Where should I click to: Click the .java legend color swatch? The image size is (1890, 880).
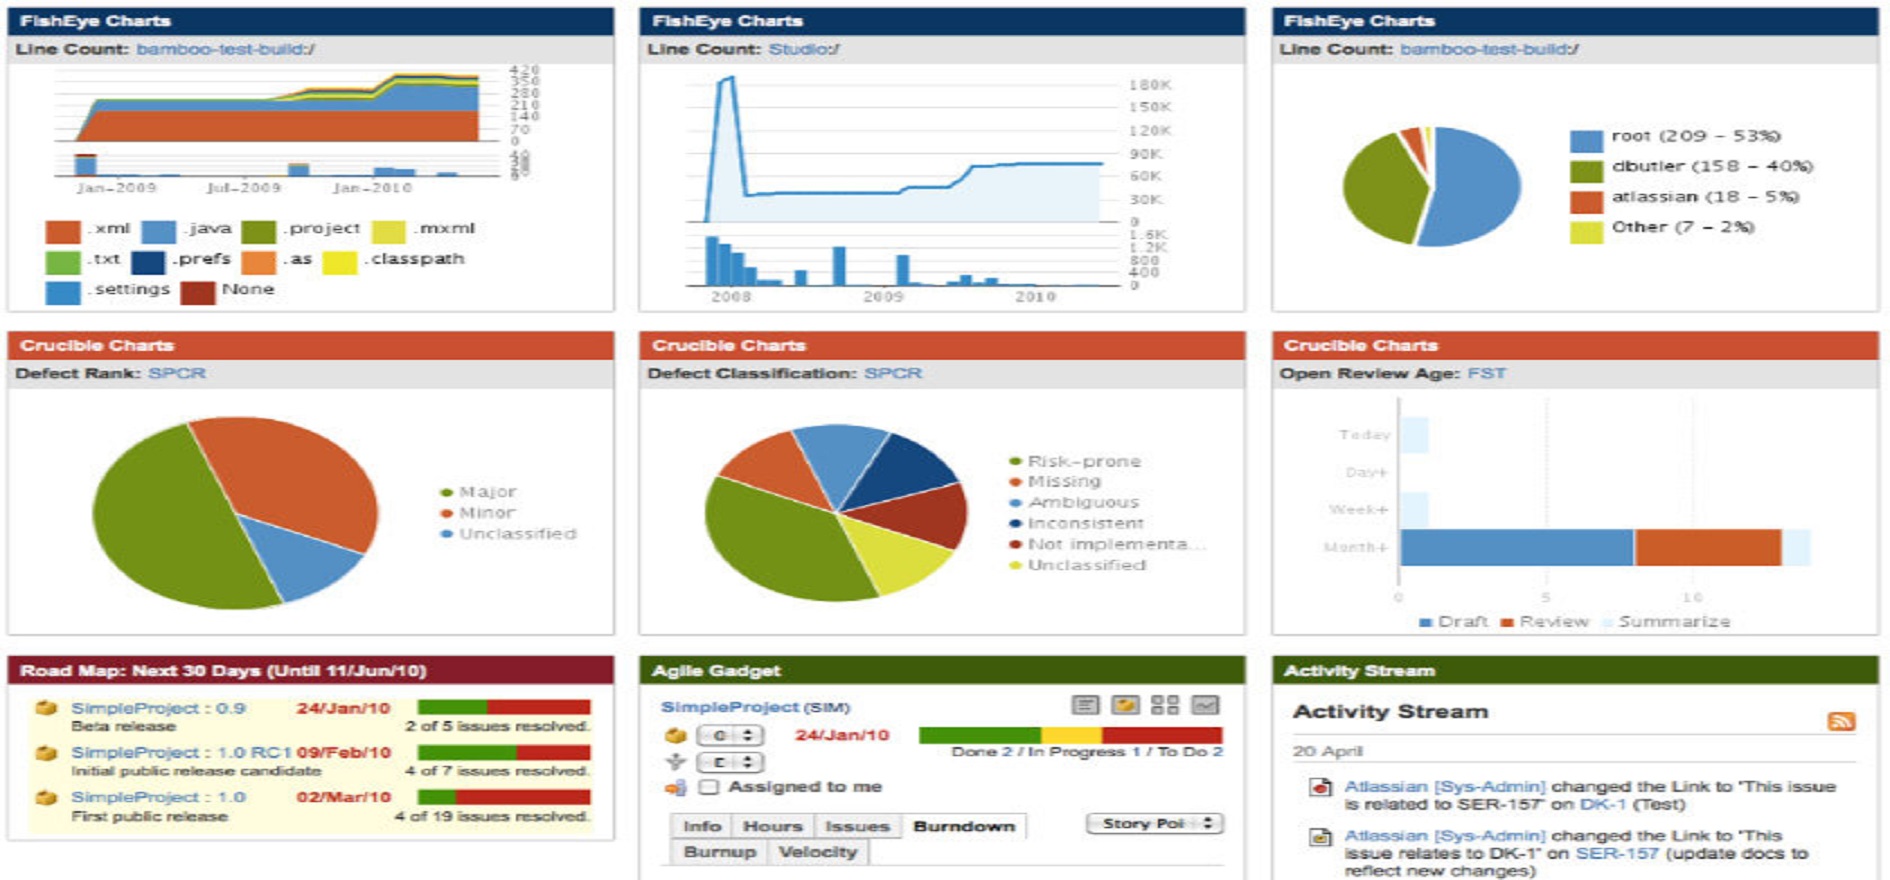159,232
